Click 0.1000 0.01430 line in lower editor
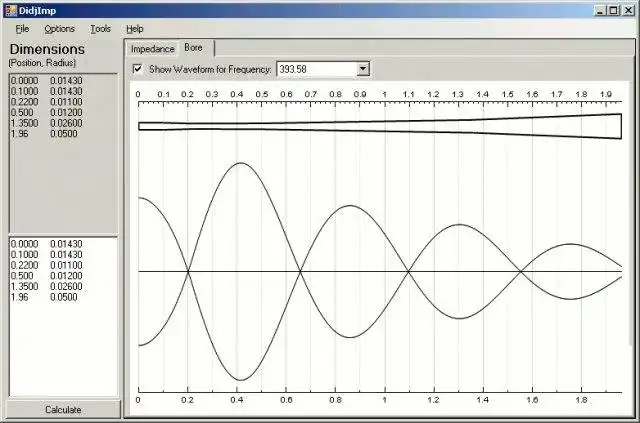 pos(47,254)
